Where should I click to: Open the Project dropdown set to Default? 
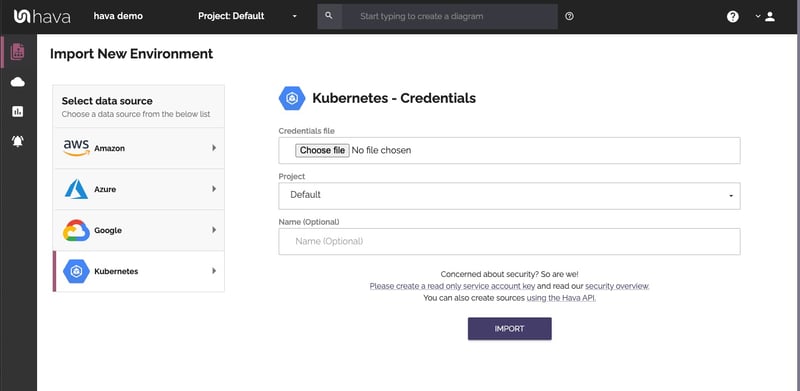509,196
